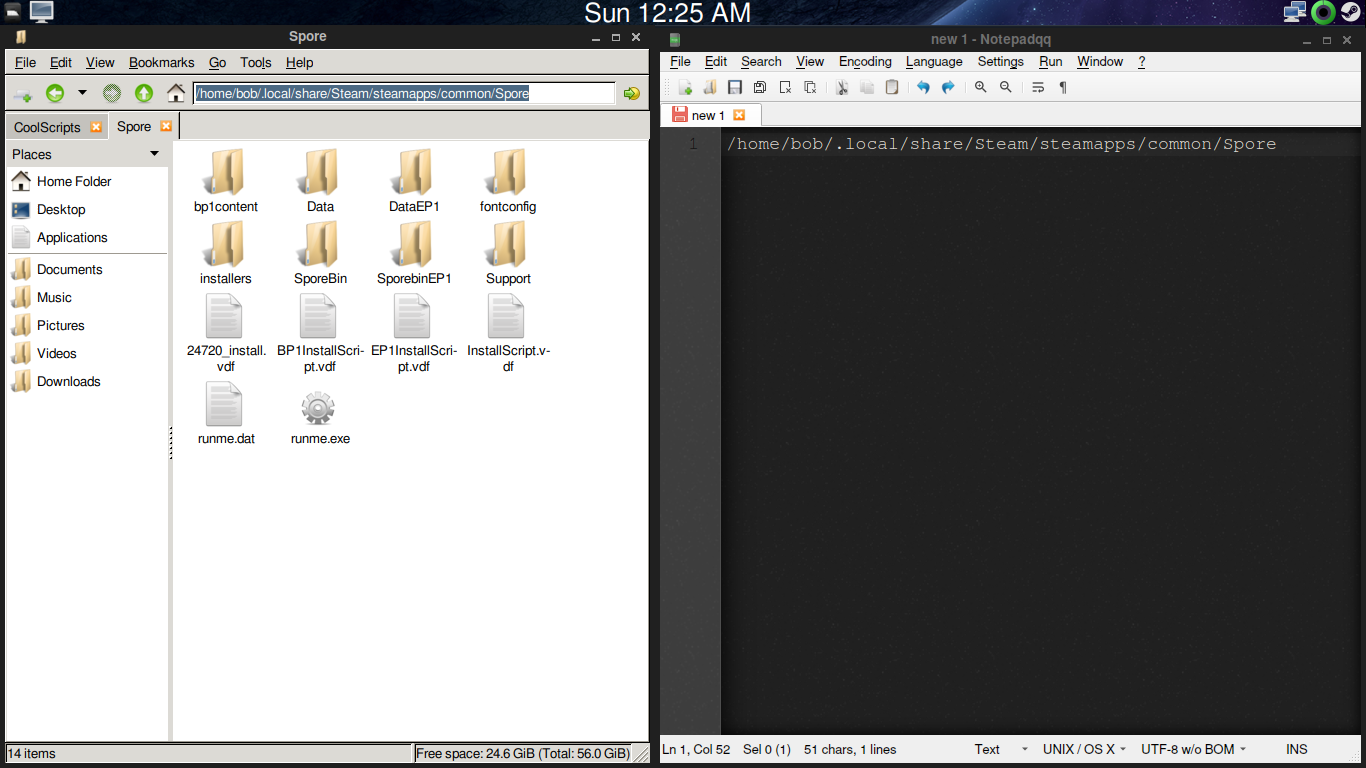Select the BP1InstallScript.vdf file
Screen dimensions: 1366x768
(320, 334)
